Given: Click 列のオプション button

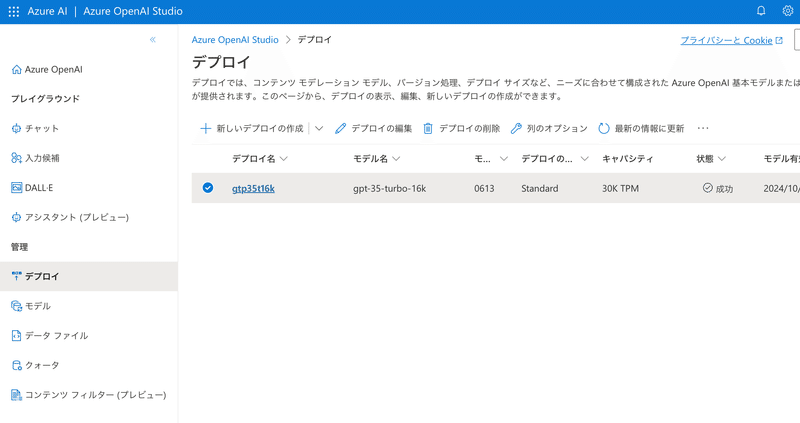Looking at the screenshot, I should 549,129.
